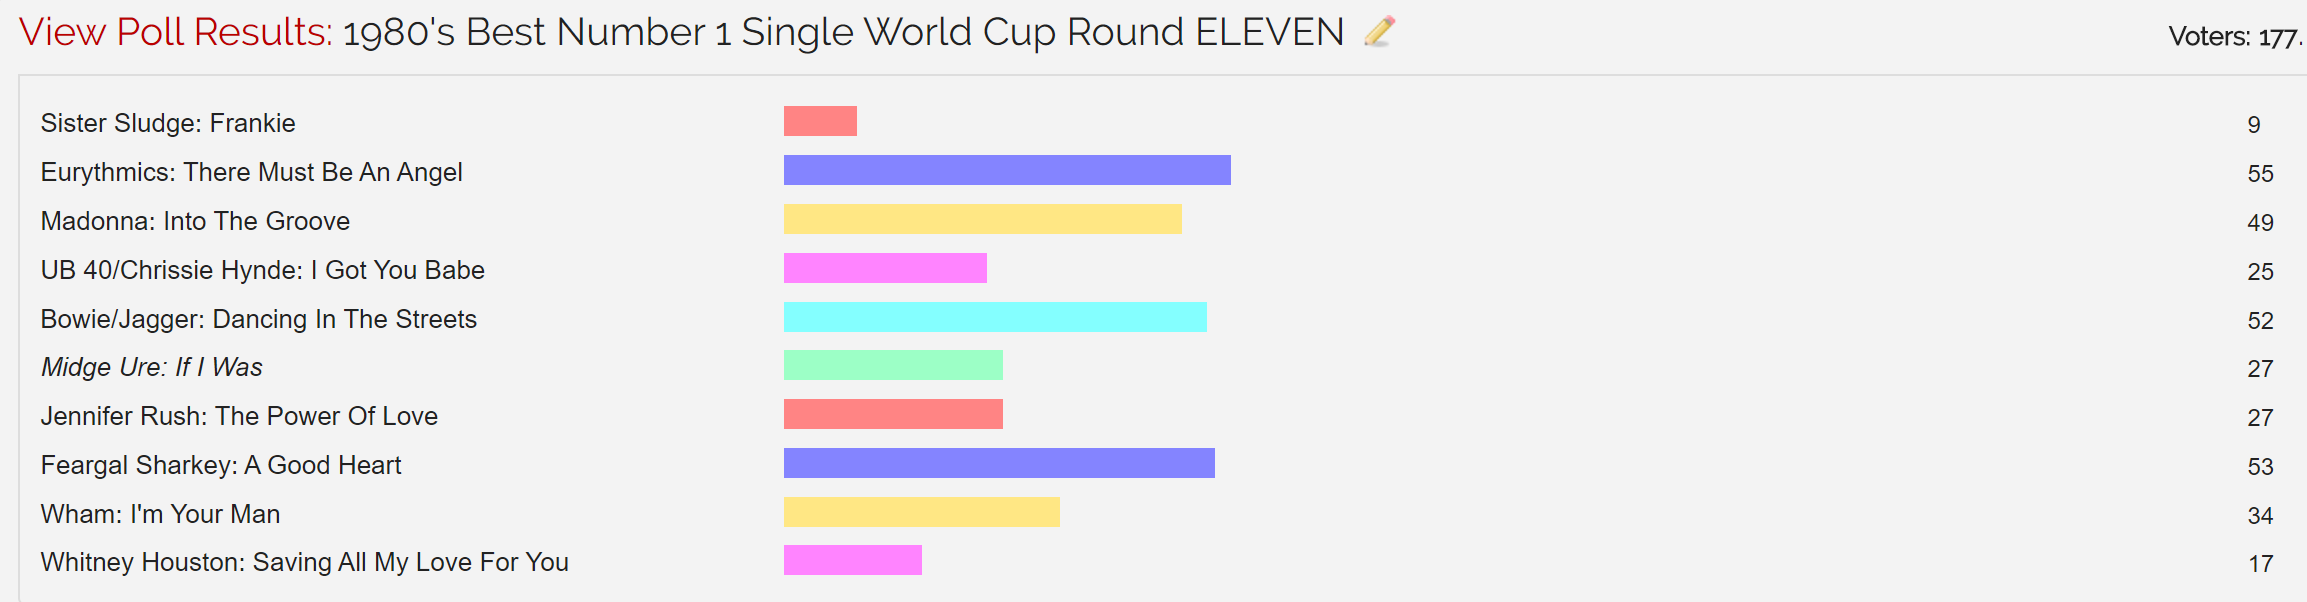Click the Eurythmics blue result bar
Screen dimensions: 2307x602
coord(1007,170)
